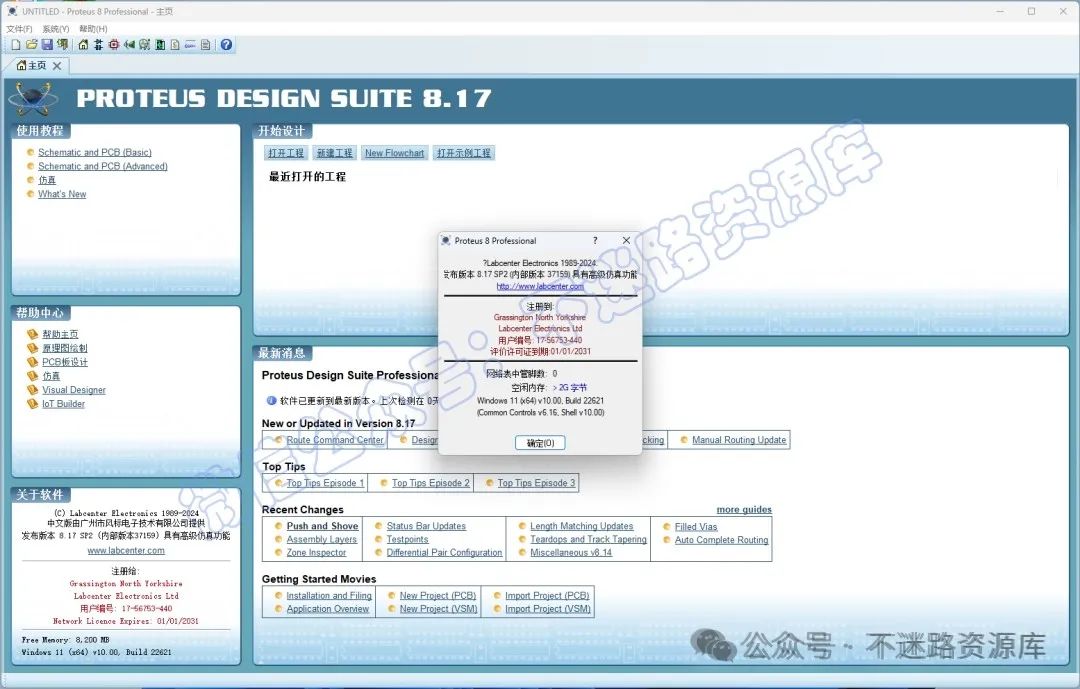Open the Manual Routing Update link
This screenshot has height=689, width=1080.
click(x=739, y=440)
